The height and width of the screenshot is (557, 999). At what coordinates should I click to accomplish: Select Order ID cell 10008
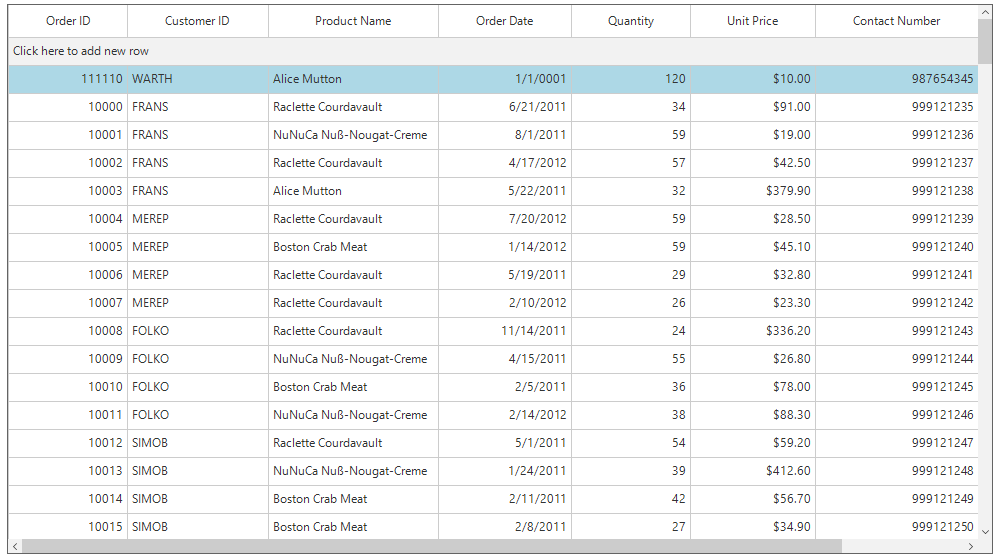coord(68,331)
